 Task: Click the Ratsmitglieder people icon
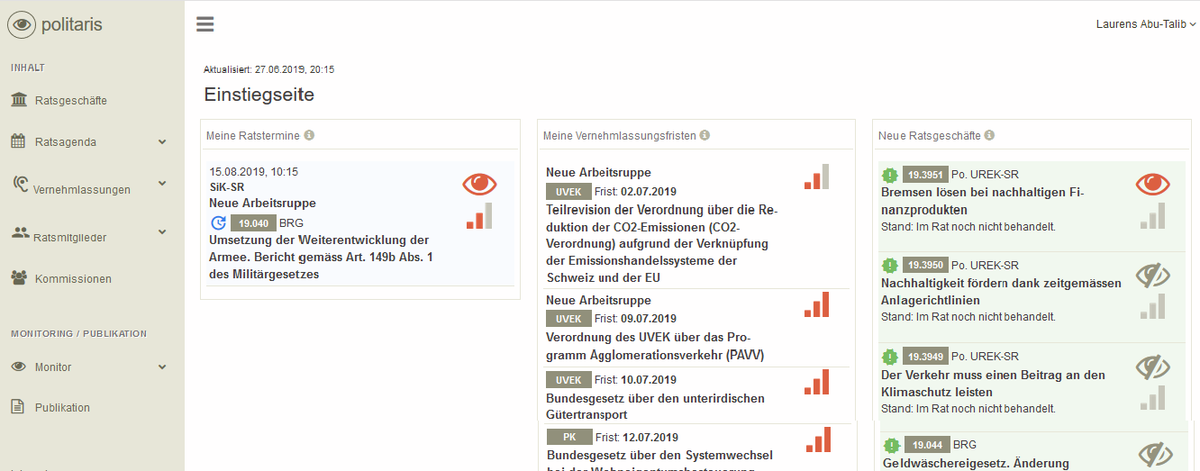tap(19, 234)
